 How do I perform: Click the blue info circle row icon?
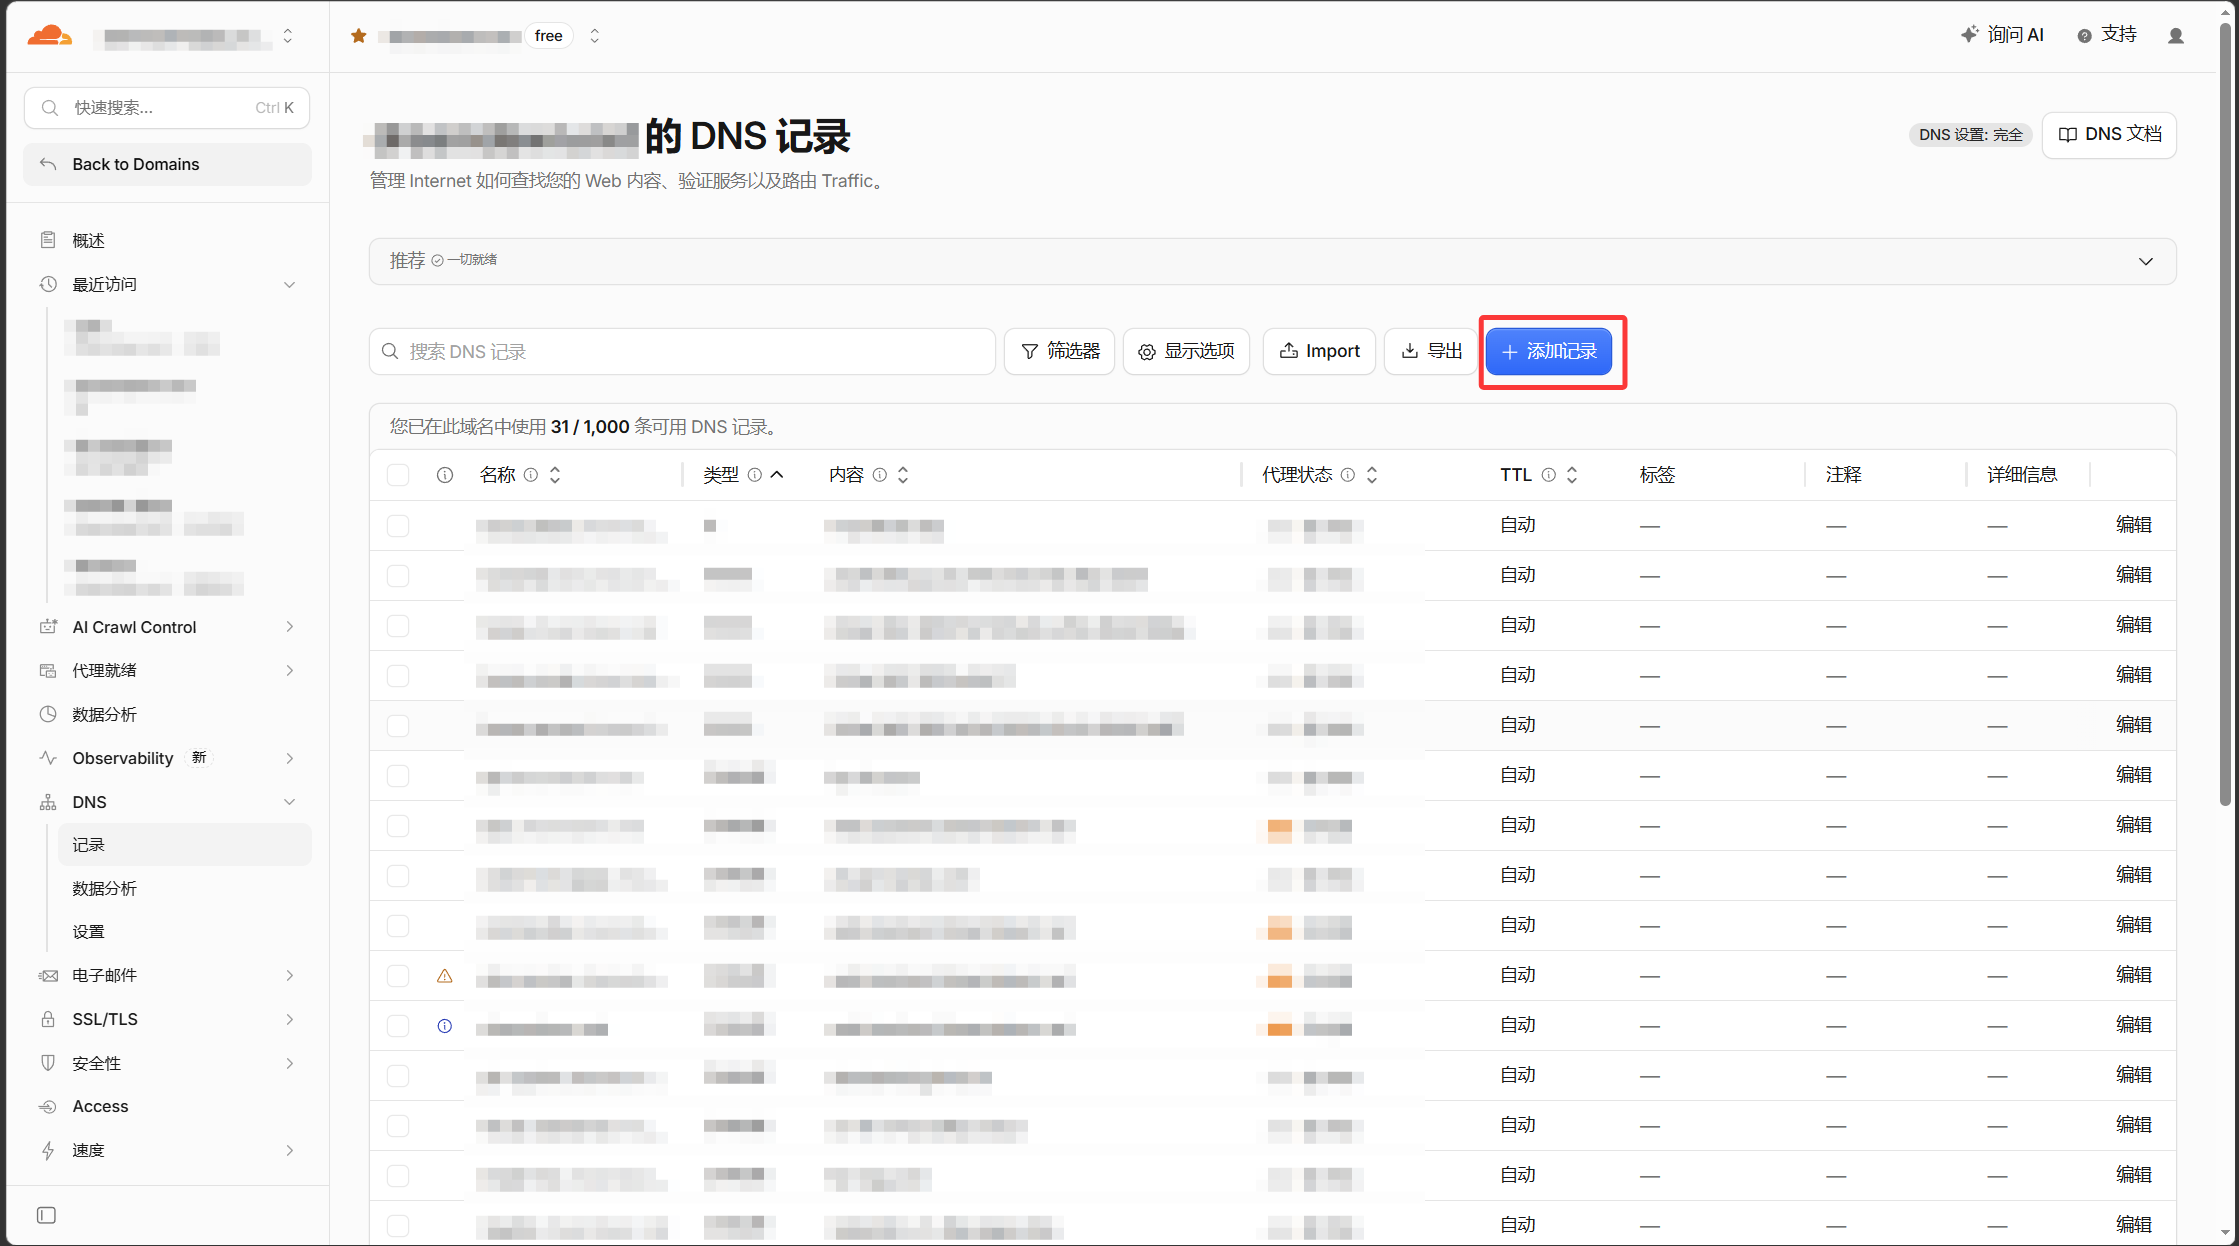tap(445, 1026)
